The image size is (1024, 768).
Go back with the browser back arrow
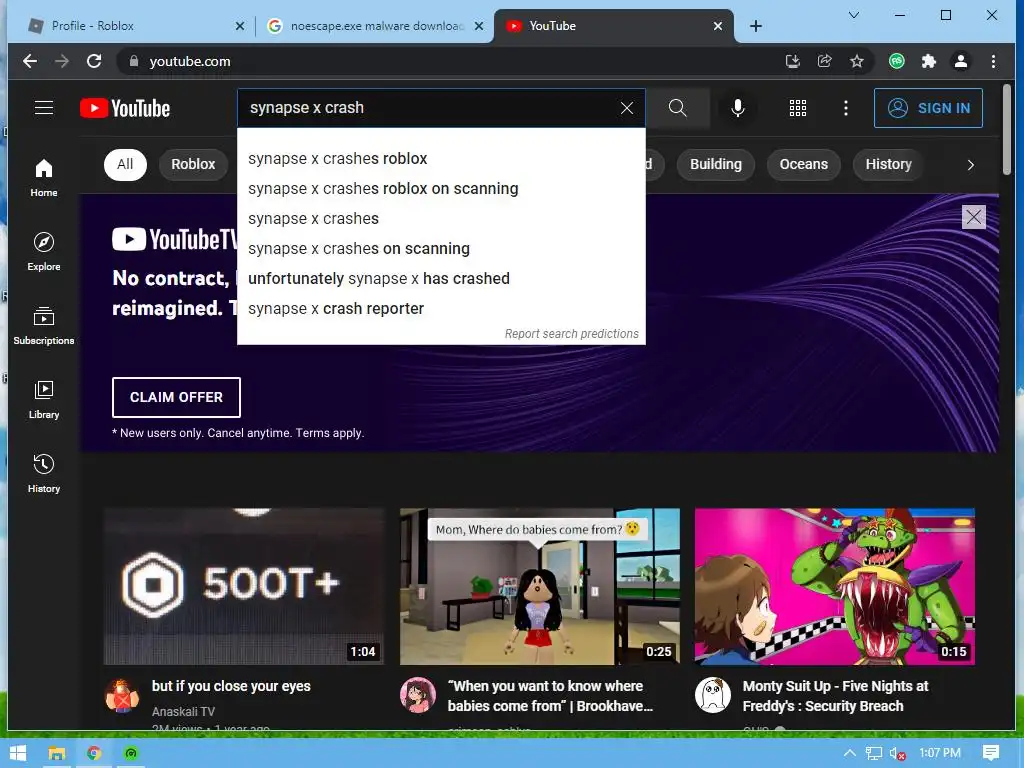coord(30,61)
